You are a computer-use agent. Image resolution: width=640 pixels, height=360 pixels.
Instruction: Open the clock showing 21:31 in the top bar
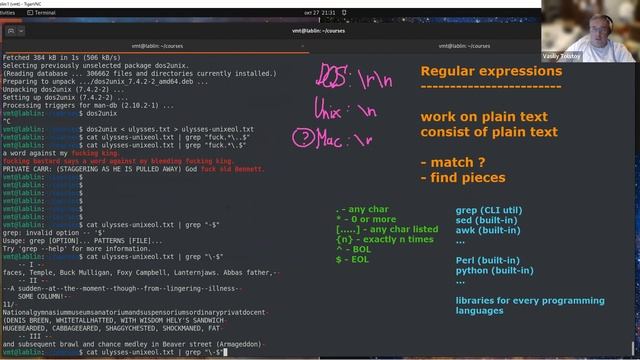pos(319,13)
